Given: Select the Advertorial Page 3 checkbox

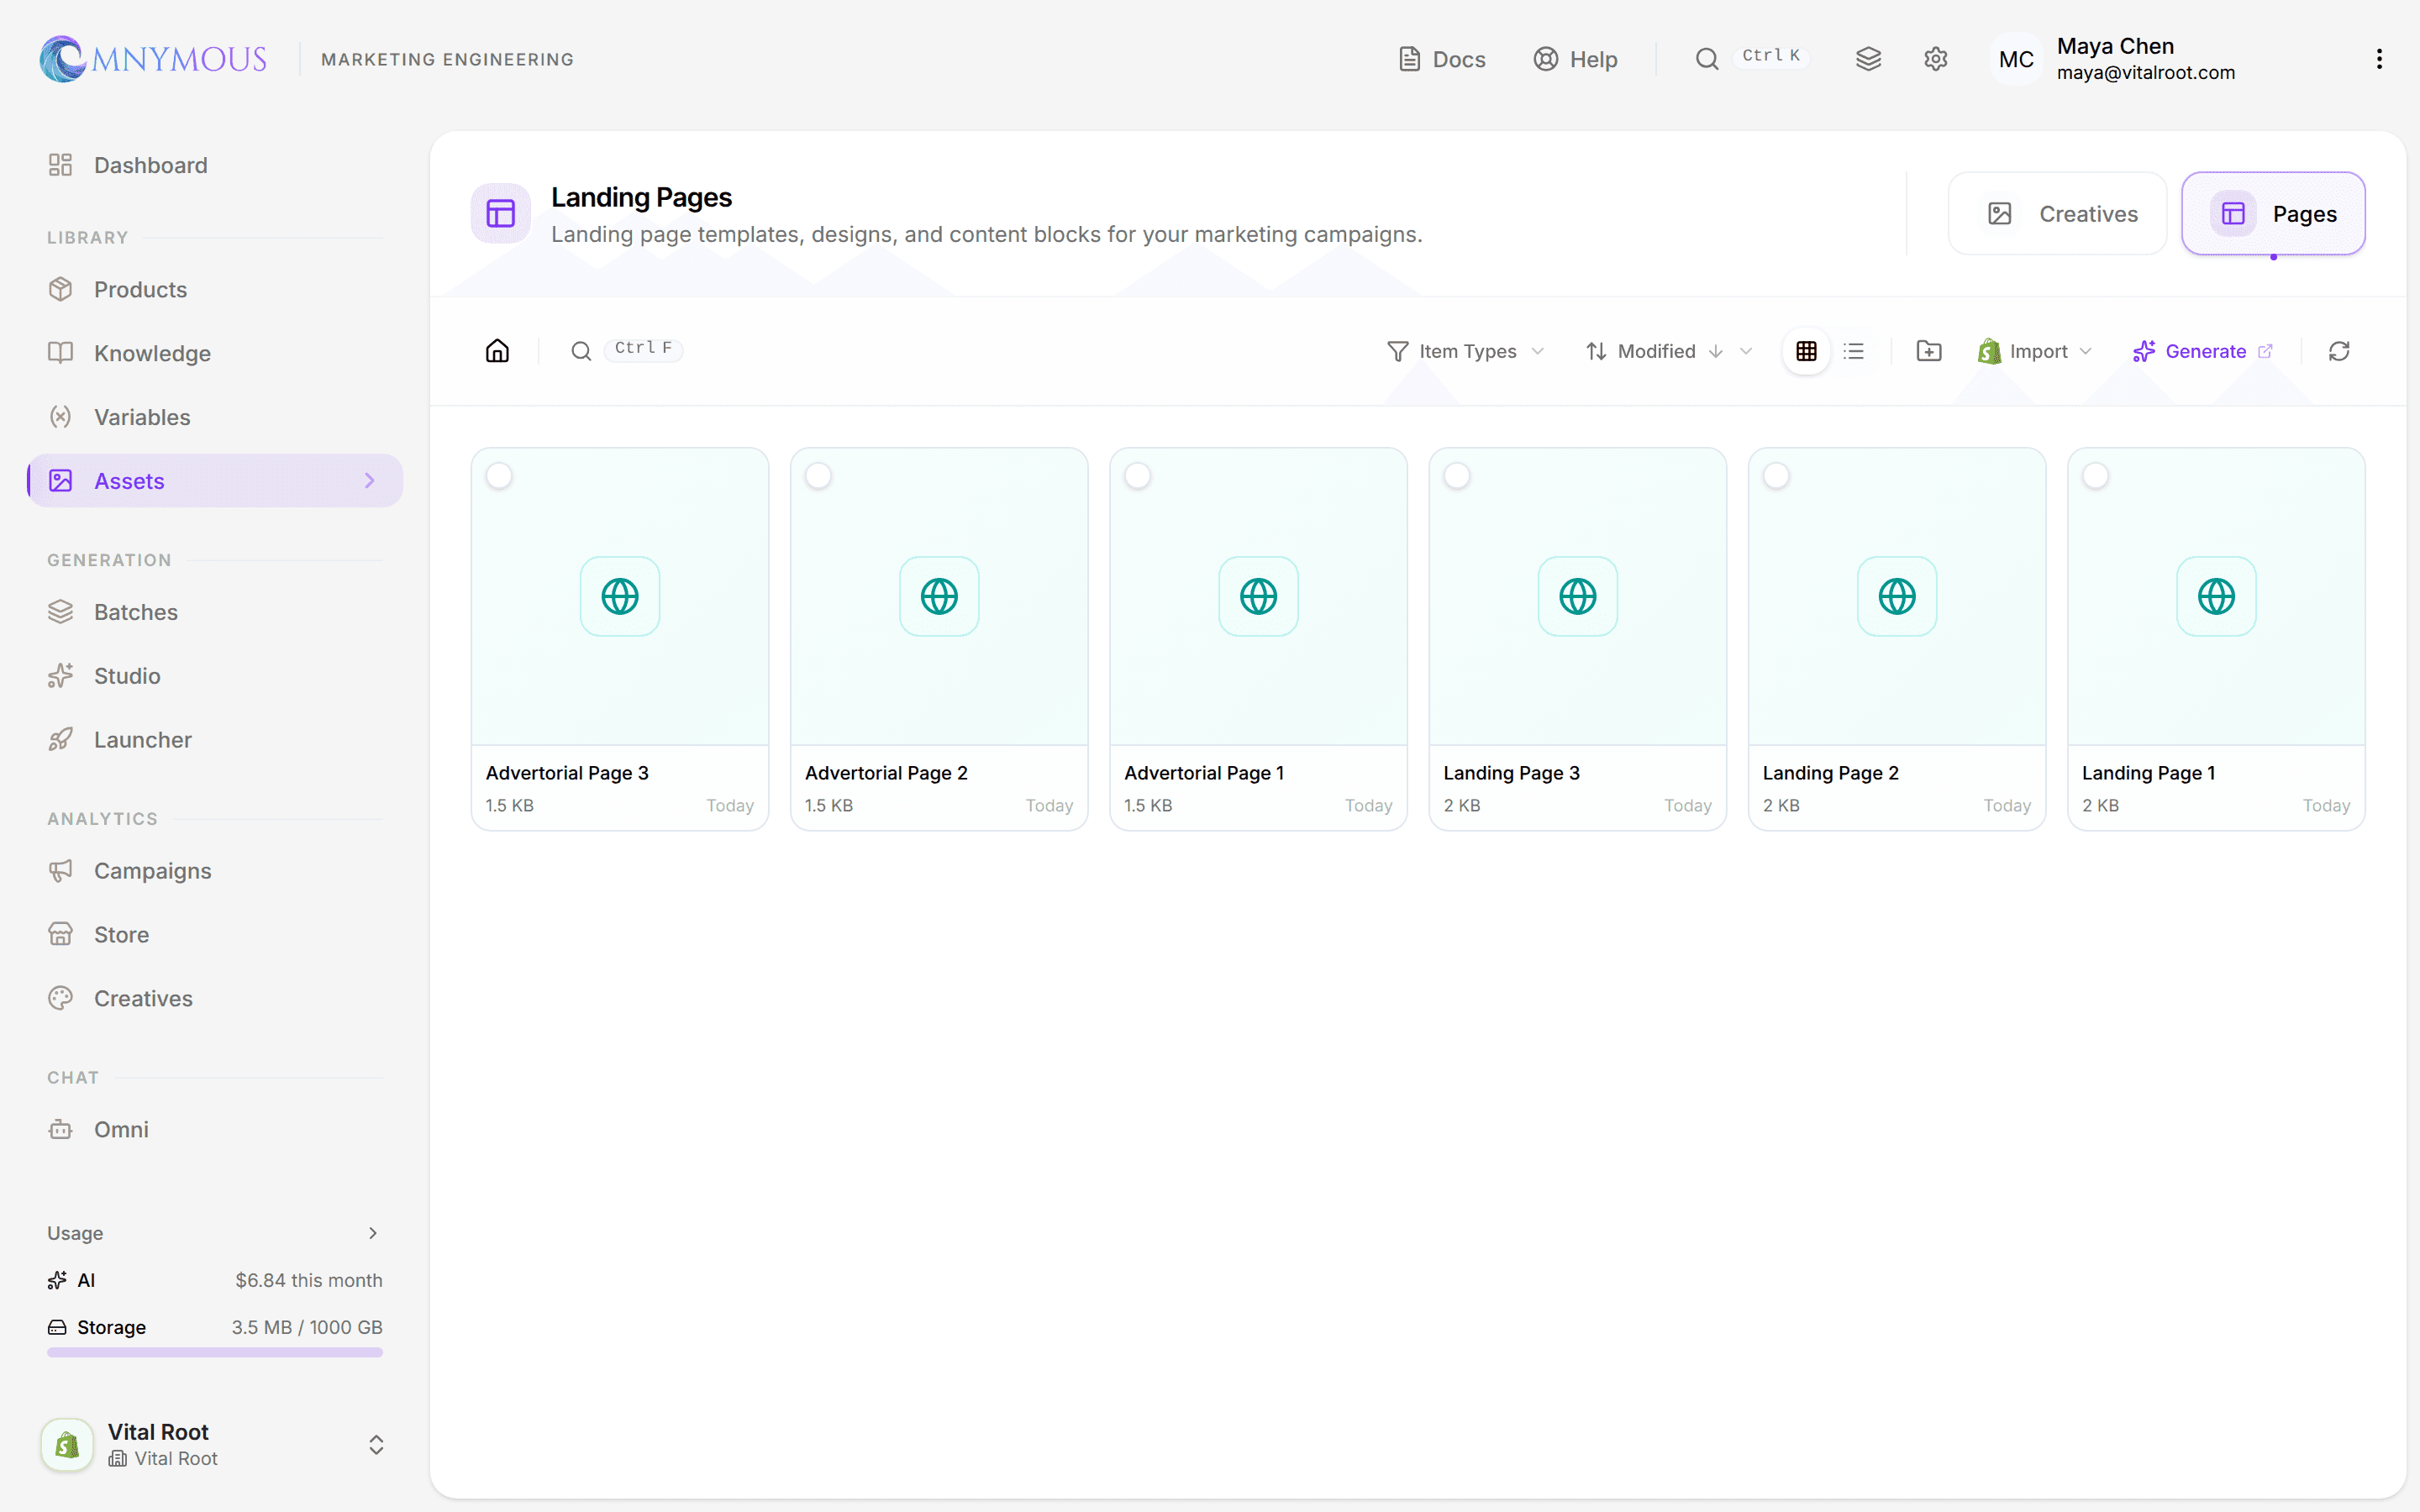Looking at the screenshot, I should click(x=499, y=476).
